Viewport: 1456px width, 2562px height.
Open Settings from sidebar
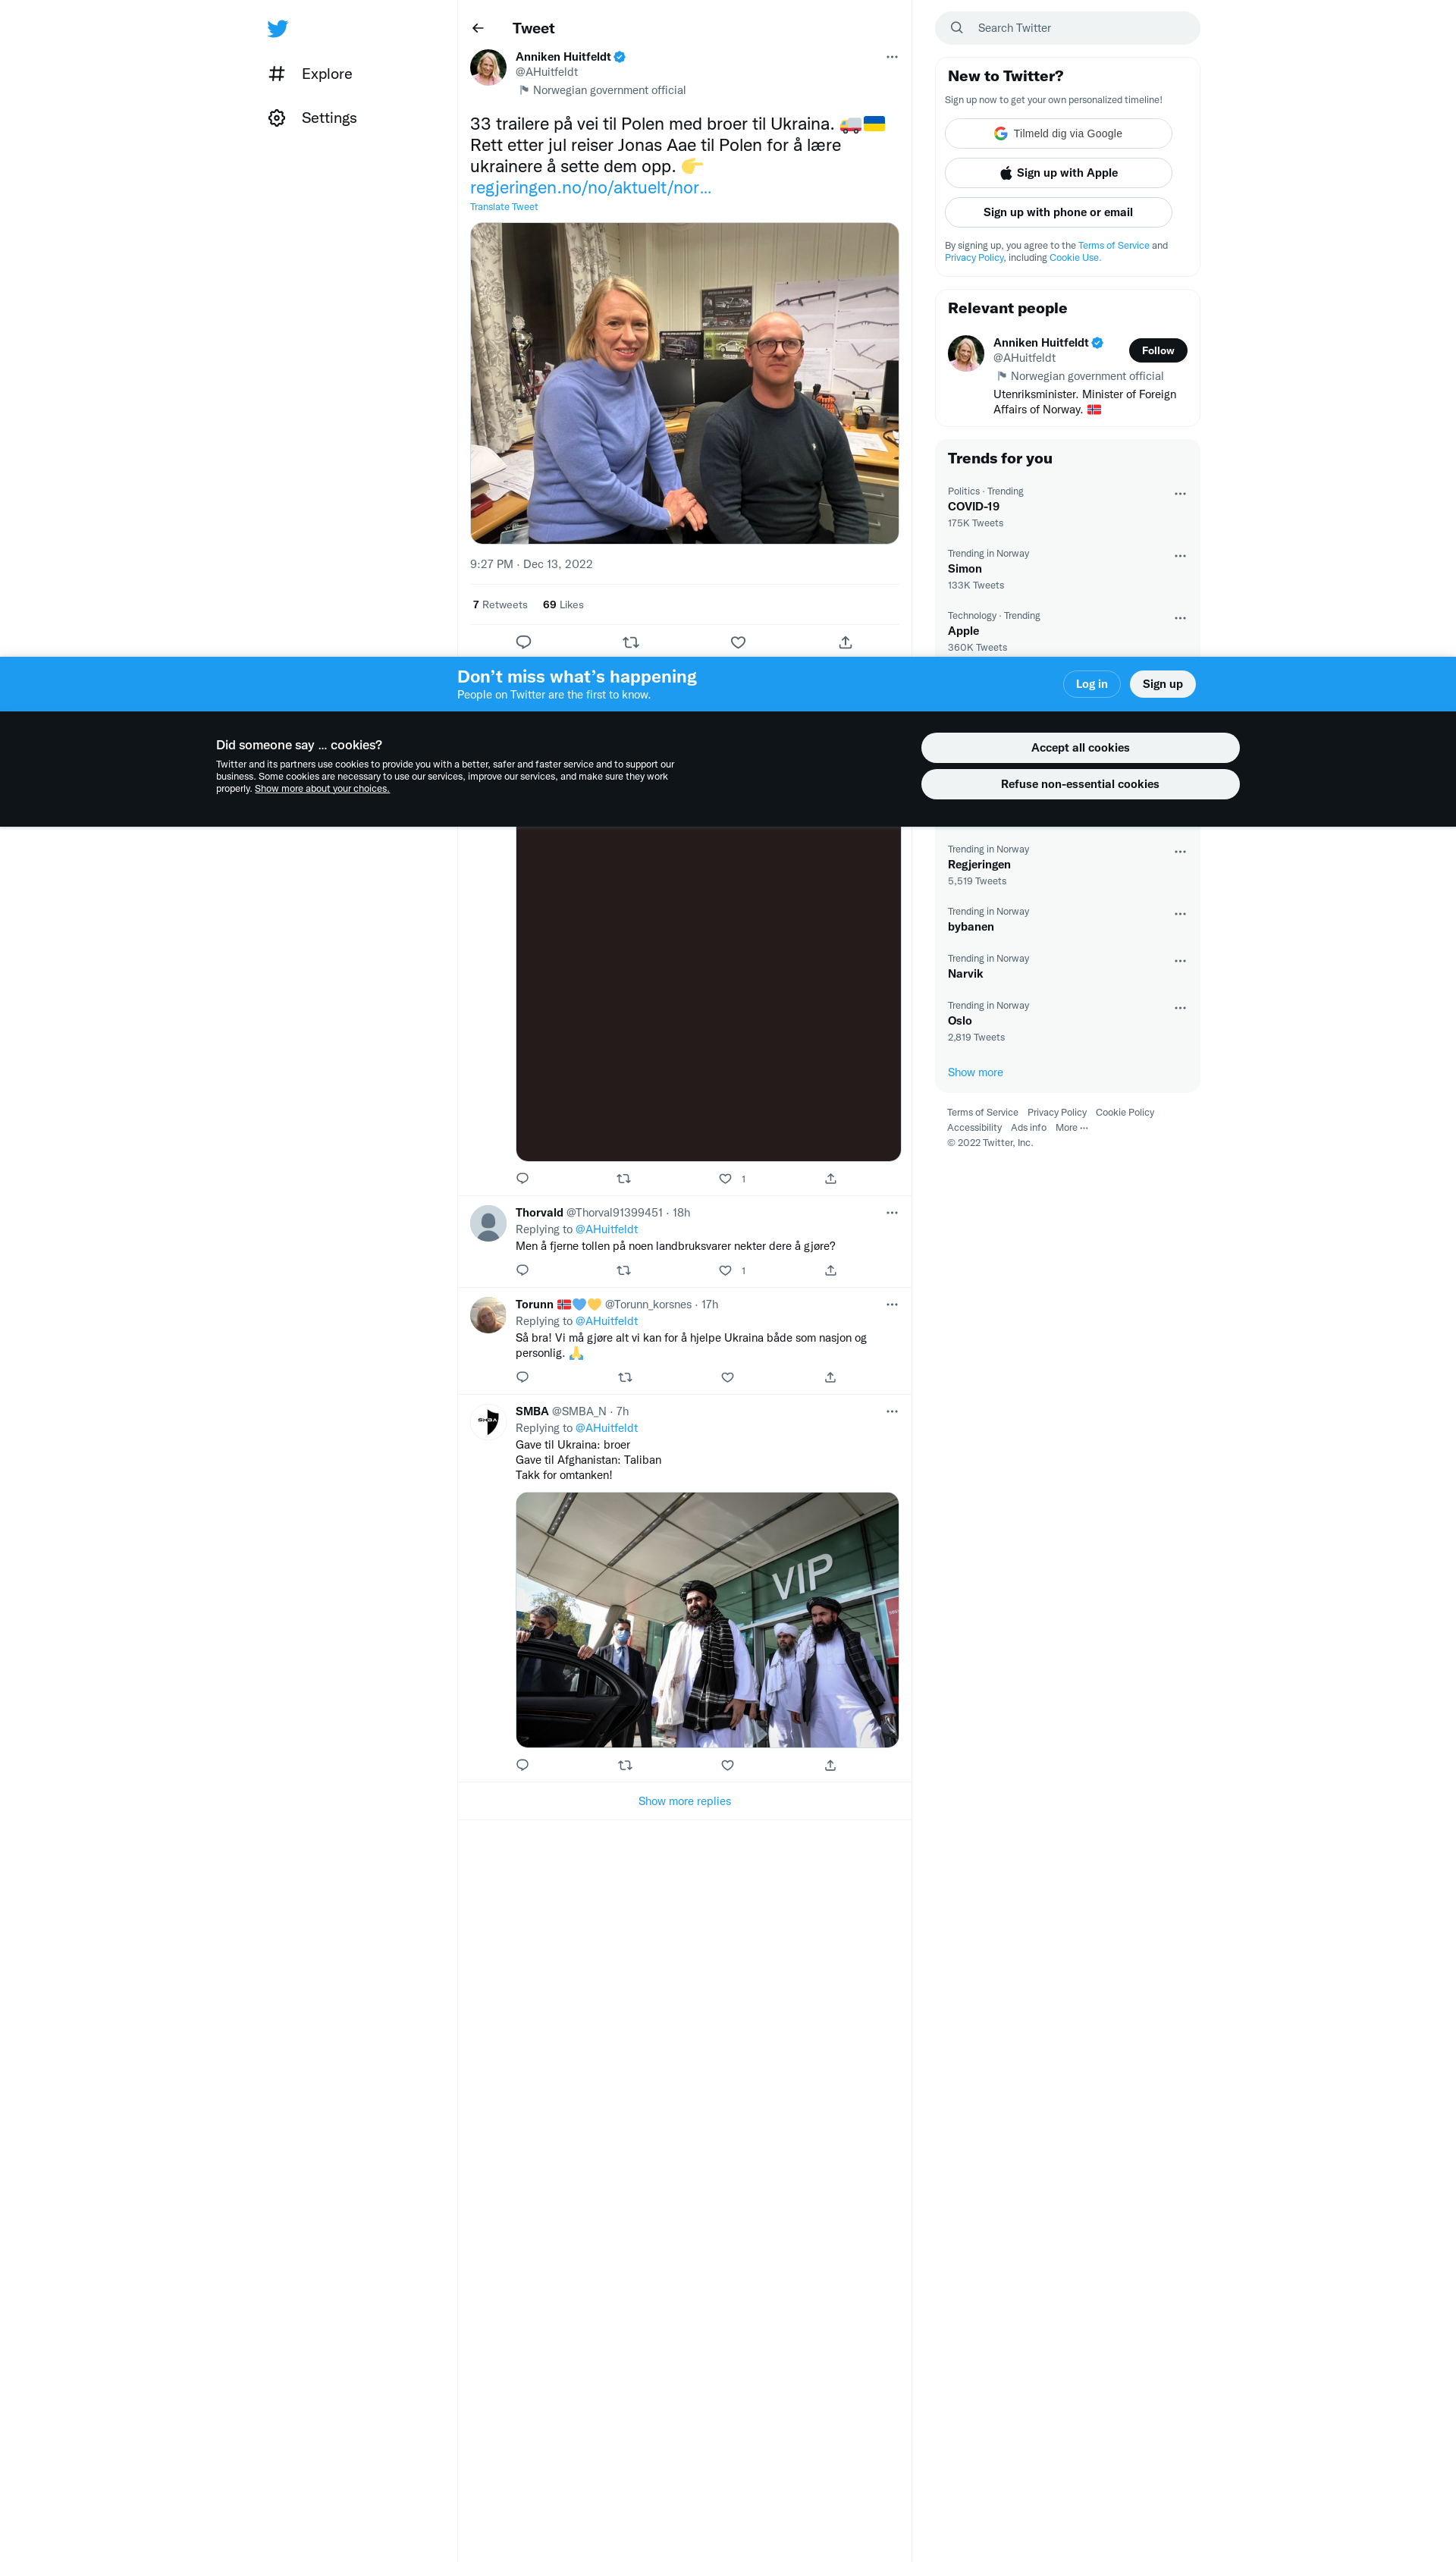coord(312,118)
